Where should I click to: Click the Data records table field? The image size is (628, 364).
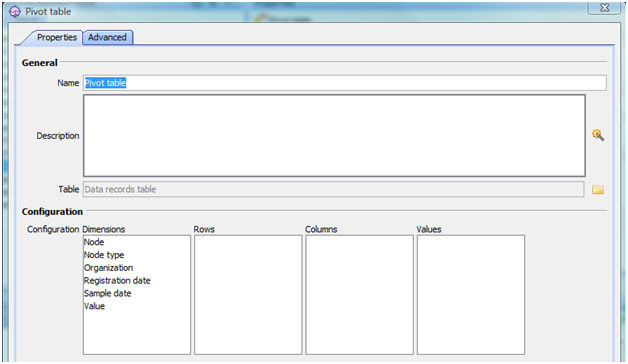tap(333, 189)
